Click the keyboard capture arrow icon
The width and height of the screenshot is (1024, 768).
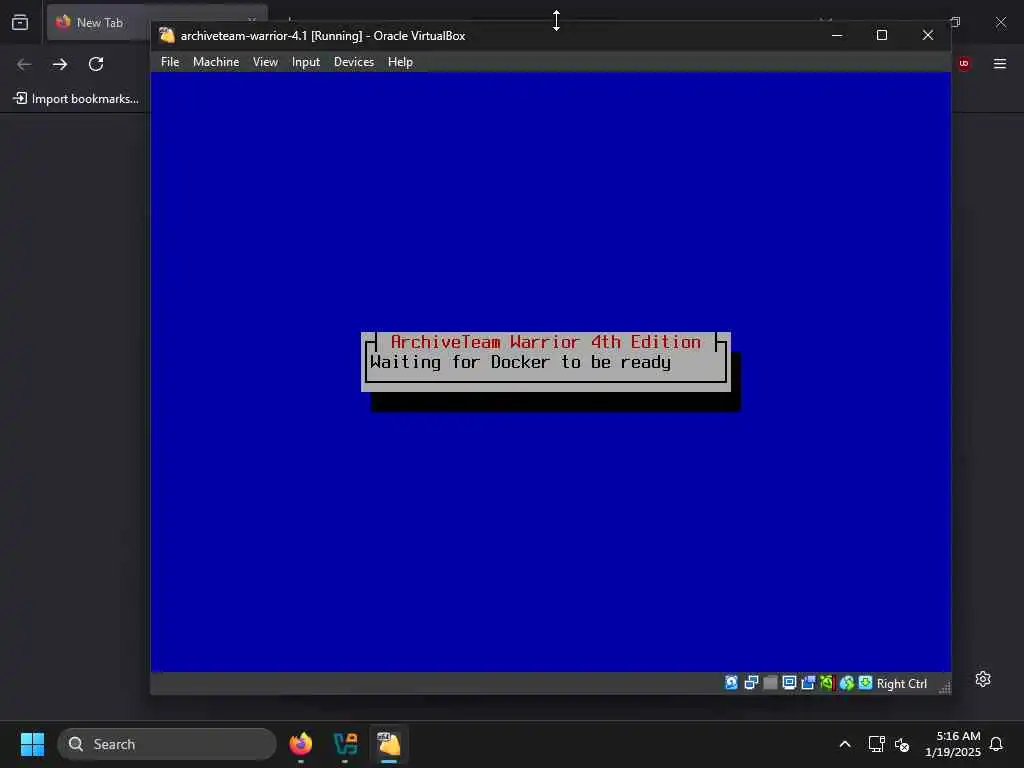pos(865,683)
